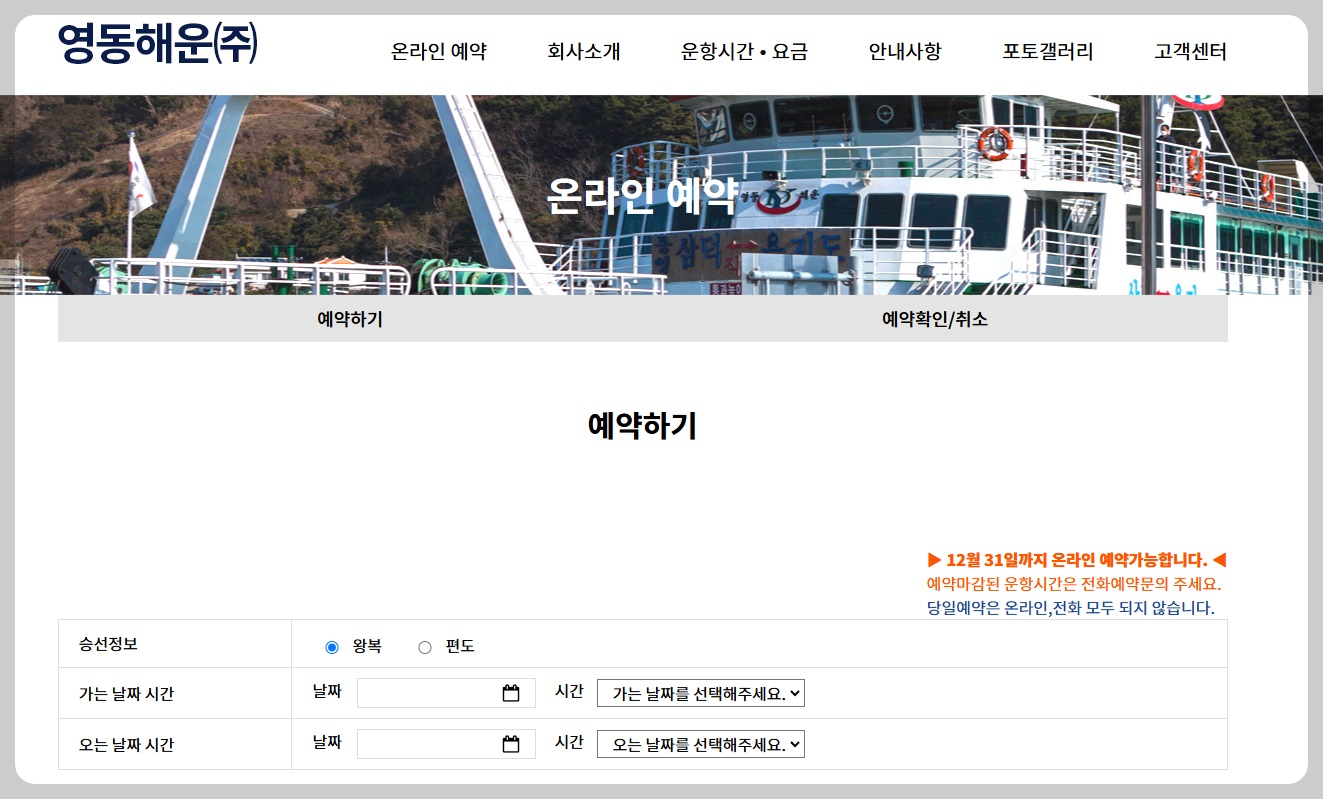This screenshot has width=1323, height=799.
Task: Open the departure time selection dropdown
Action: point(700,692)
